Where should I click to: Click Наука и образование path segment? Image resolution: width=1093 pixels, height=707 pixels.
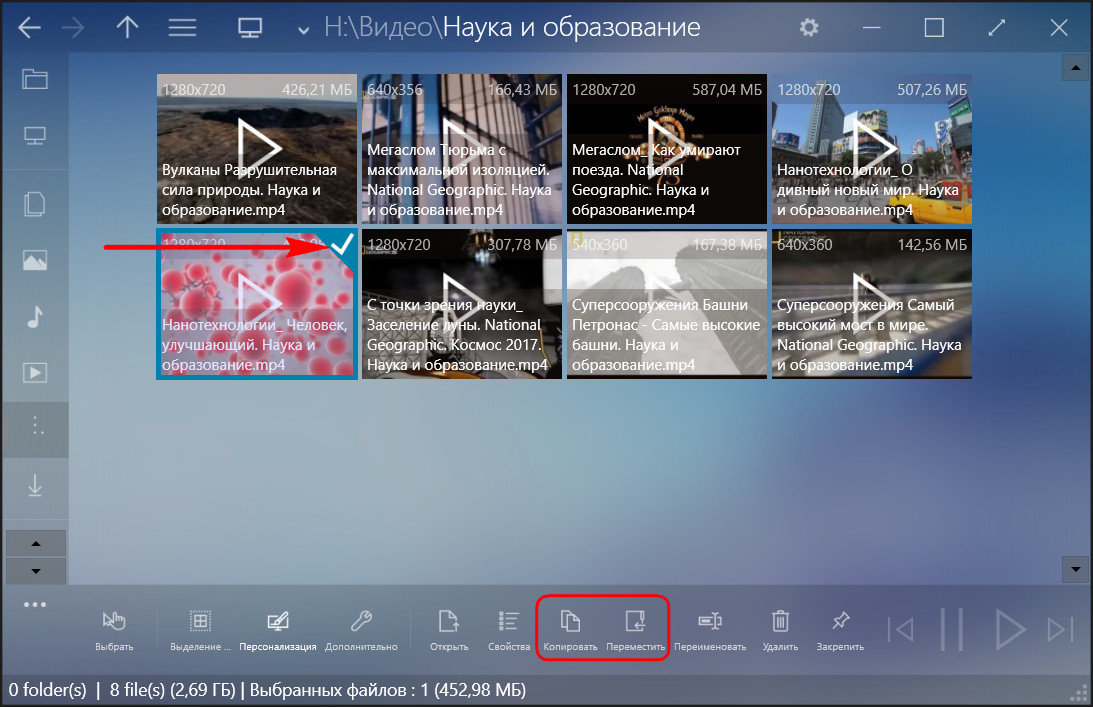pos(572,28)
